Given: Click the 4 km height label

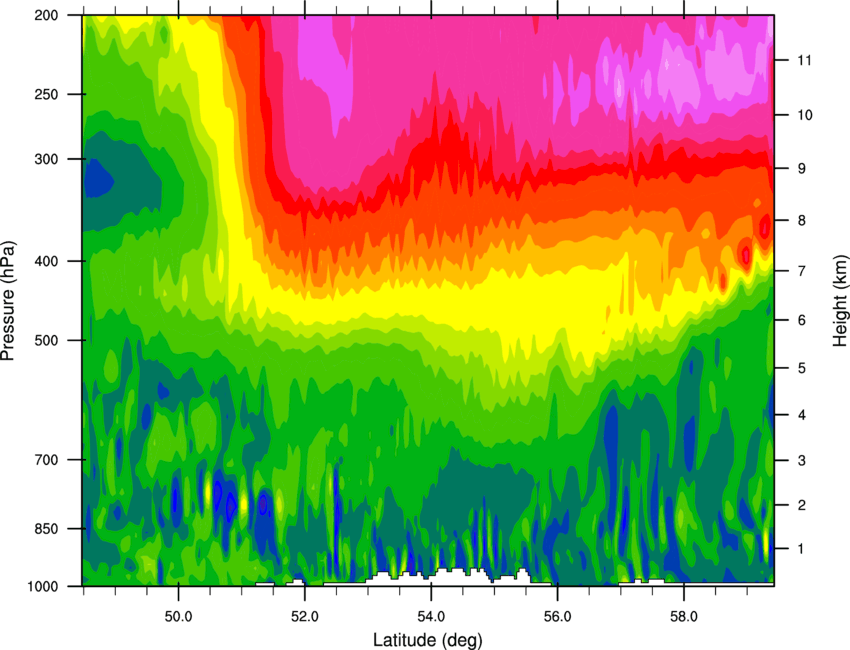Looking at the screenshot, I should 801,415.
